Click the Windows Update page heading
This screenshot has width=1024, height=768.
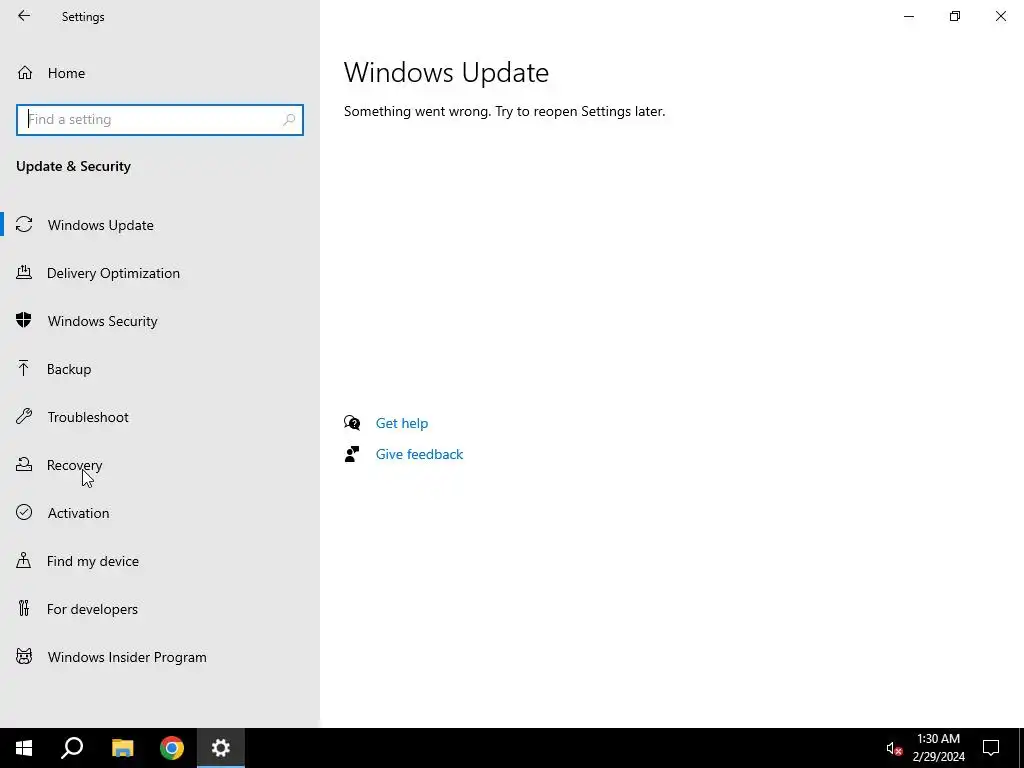446,72
